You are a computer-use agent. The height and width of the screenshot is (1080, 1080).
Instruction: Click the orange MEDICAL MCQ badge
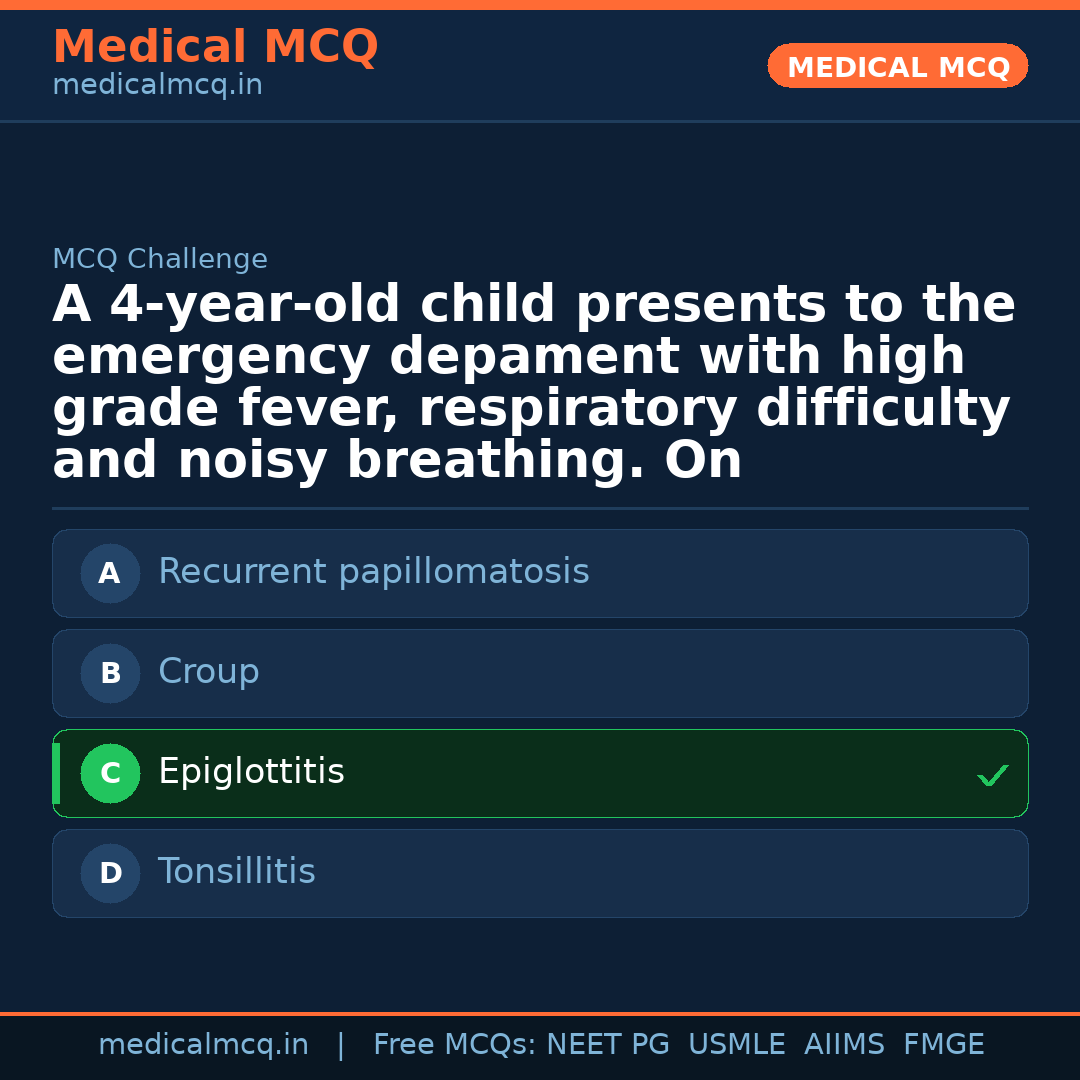pos(897,67)
